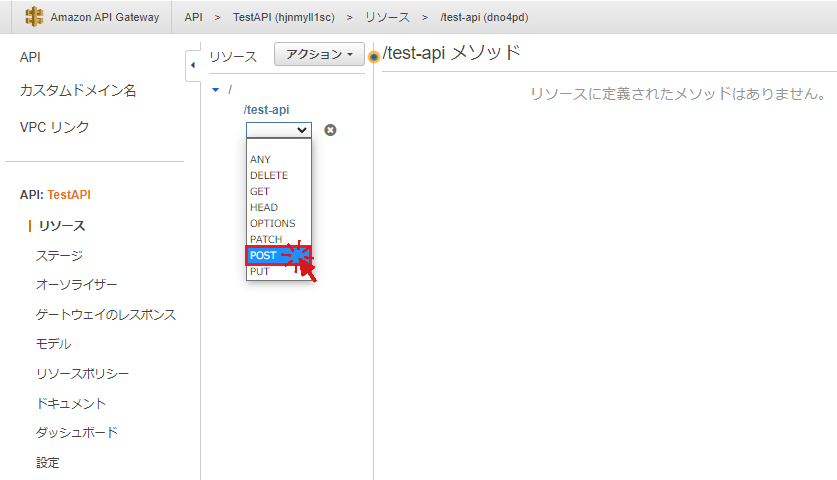837x480 pixels.
Task: Open ステージ section
Action: [59, 256]
